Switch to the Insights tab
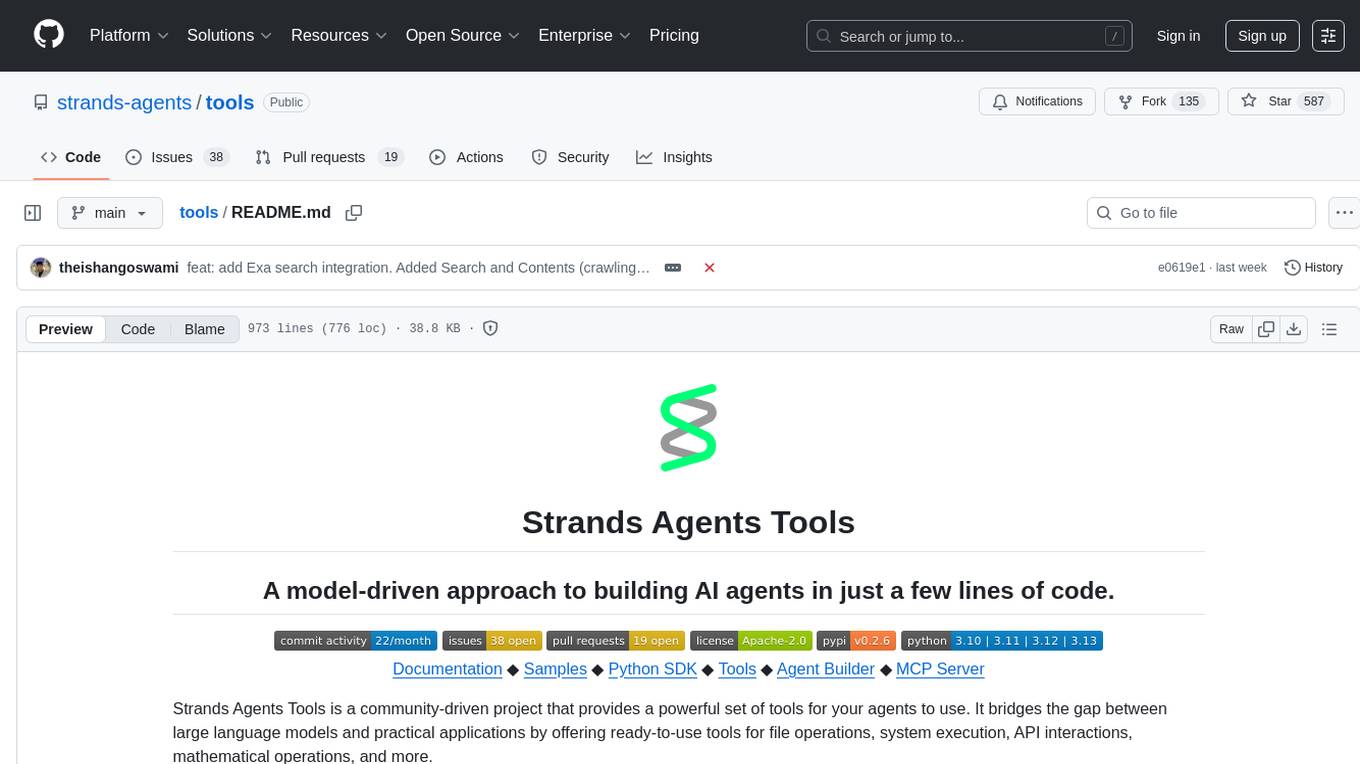This screenshot has height=764, width=1360. (x=674, y=157)
